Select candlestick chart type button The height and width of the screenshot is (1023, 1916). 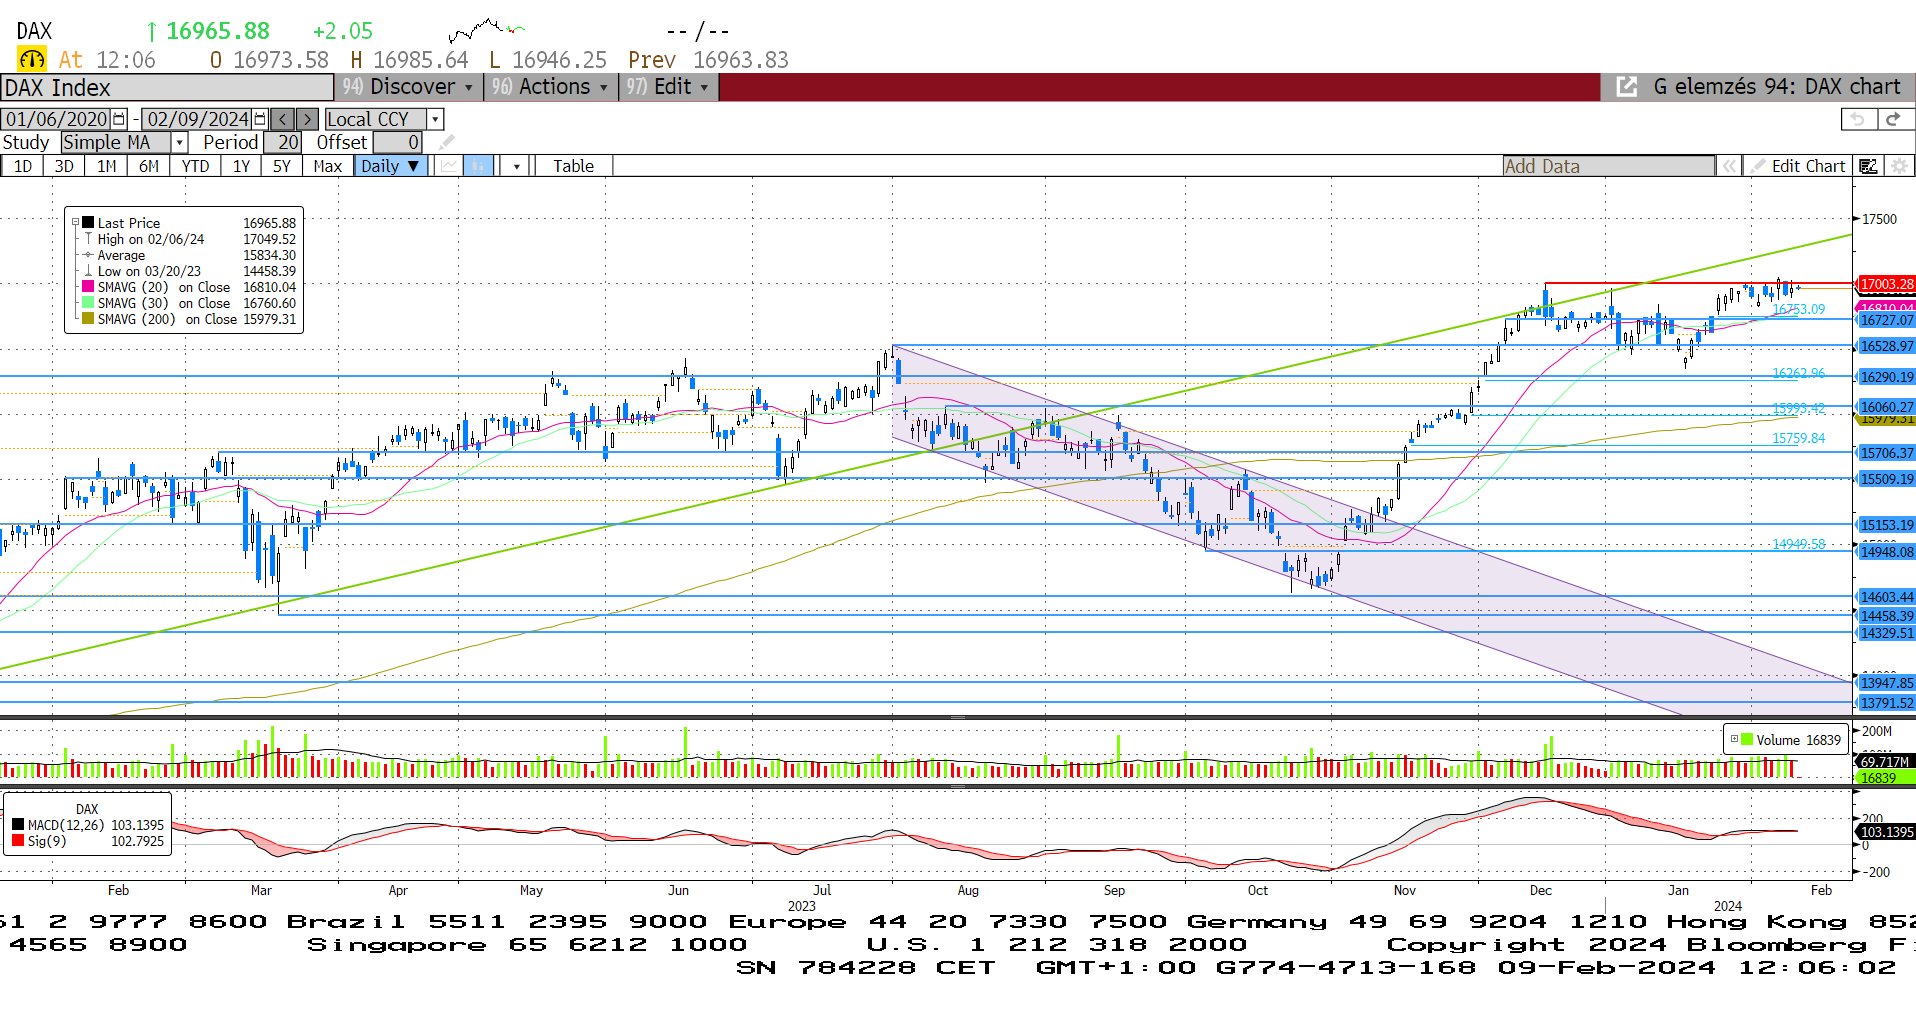click(x=479, y=166)
